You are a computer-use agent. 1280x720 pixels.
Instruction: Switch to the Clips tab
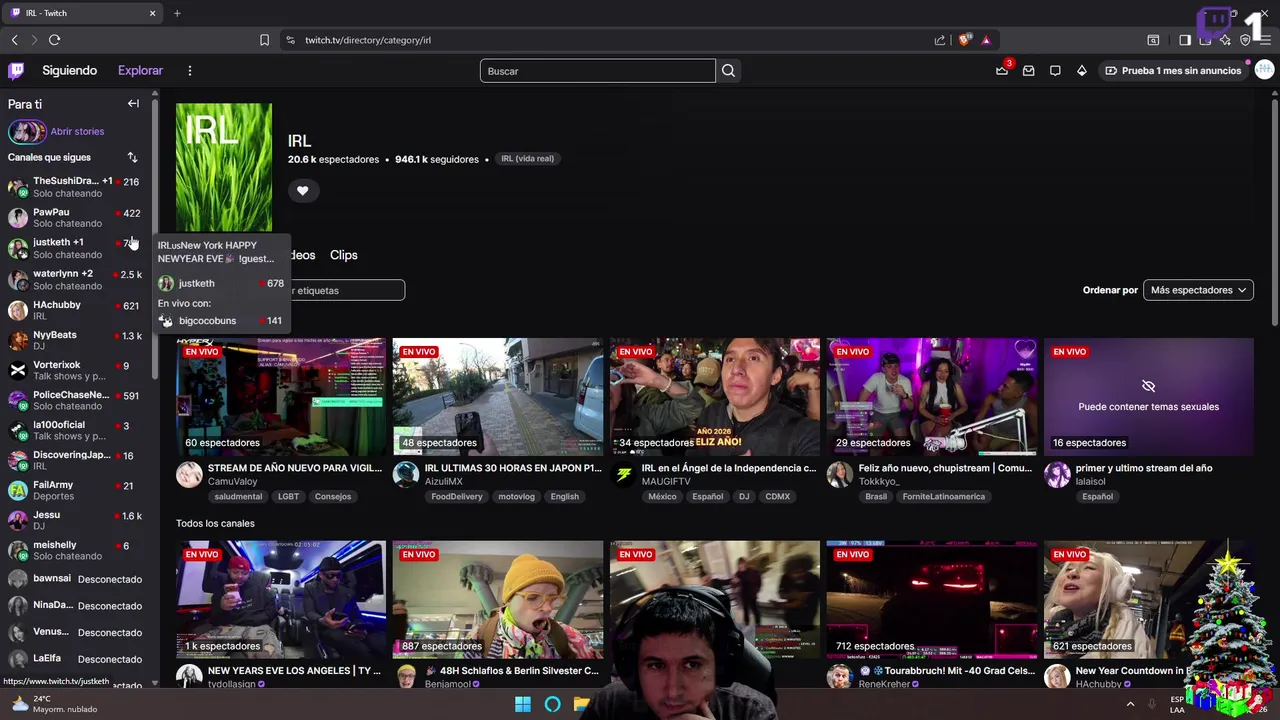[x=343, y=255]
